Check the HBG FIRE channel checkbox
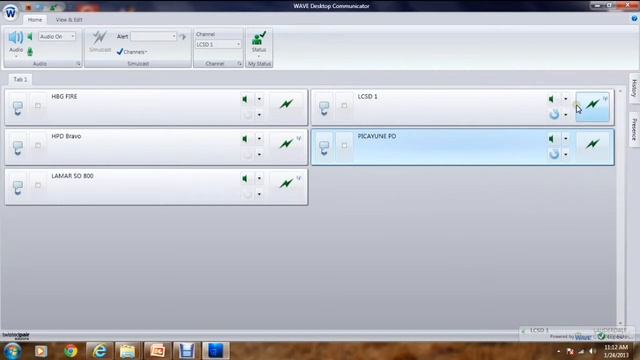640x360 pixels. [x=38, y=106]
